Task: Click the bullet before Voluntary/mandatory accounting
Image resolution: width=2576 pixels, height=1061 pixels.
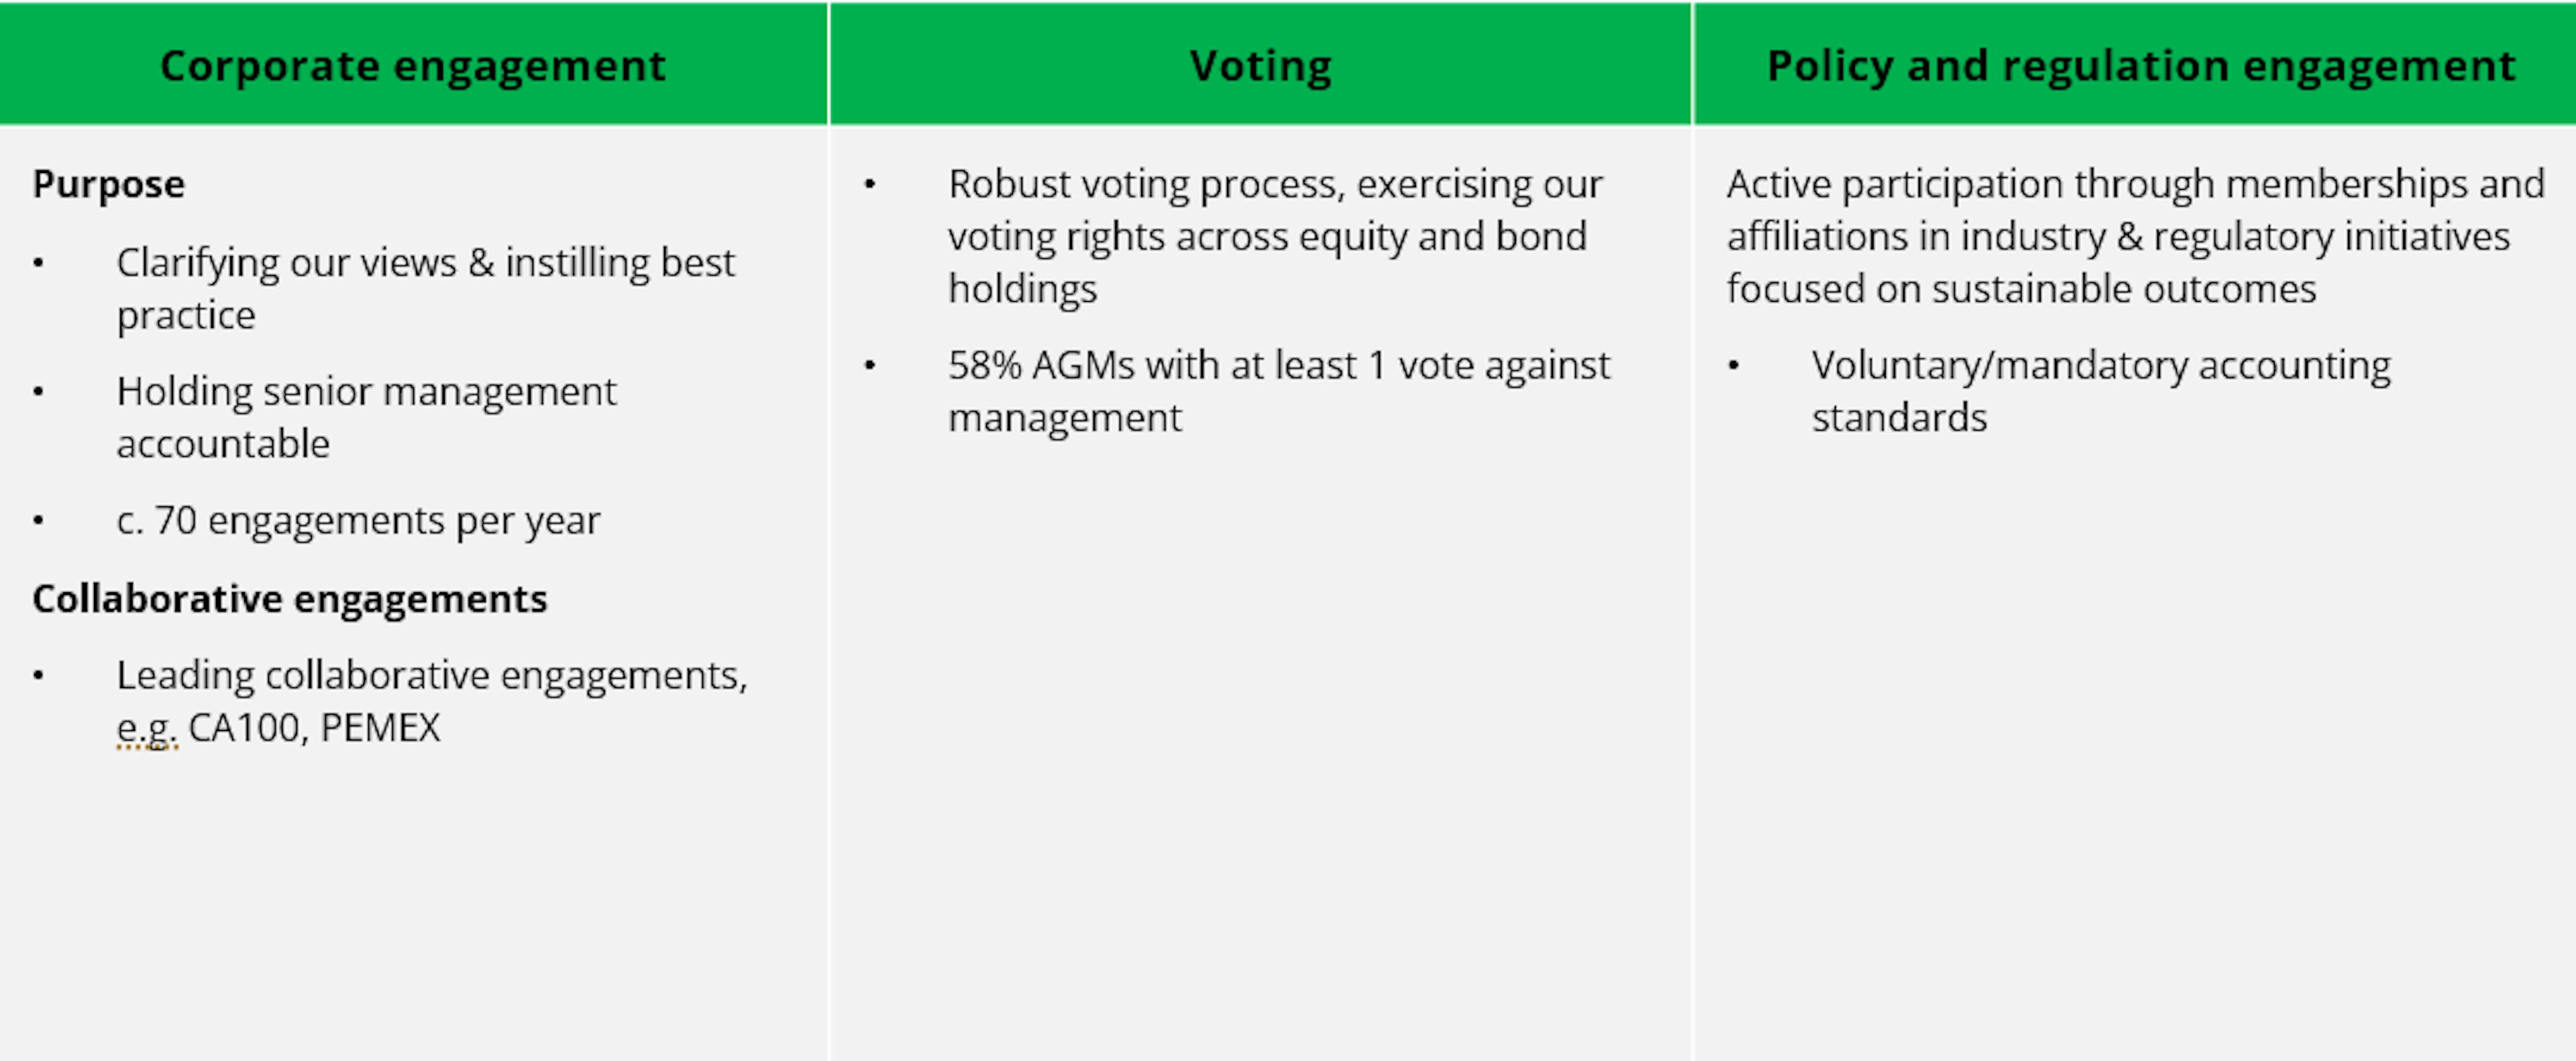Action: (1733, 366)
